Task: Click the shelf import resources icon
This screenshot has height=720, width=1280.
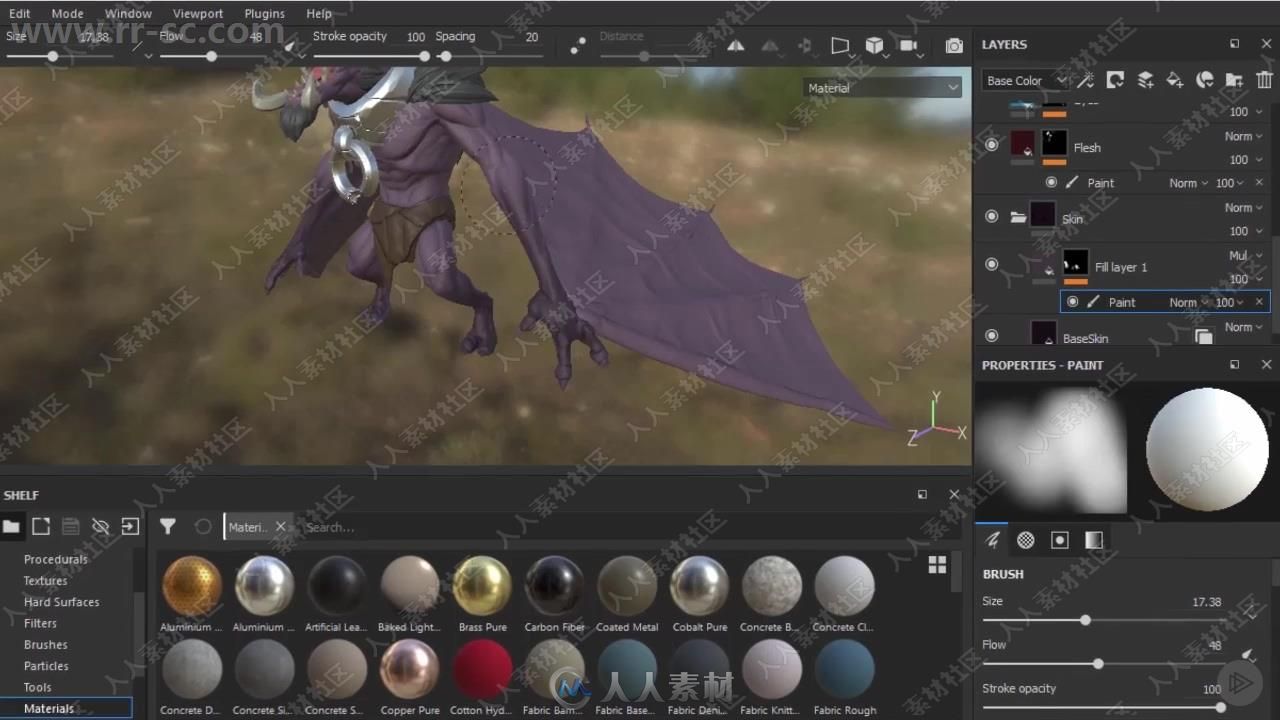Action: 130,526
